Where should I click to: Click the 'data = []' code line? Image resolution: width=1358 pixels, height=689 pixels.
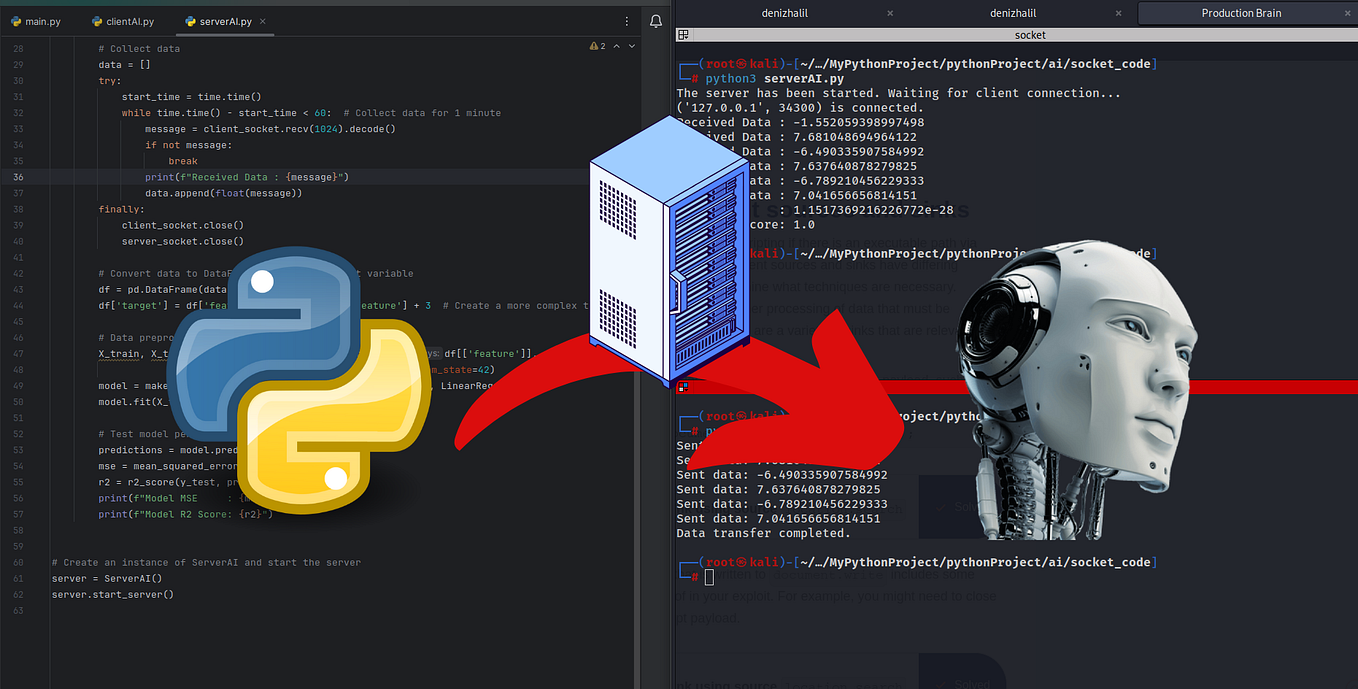123,65
